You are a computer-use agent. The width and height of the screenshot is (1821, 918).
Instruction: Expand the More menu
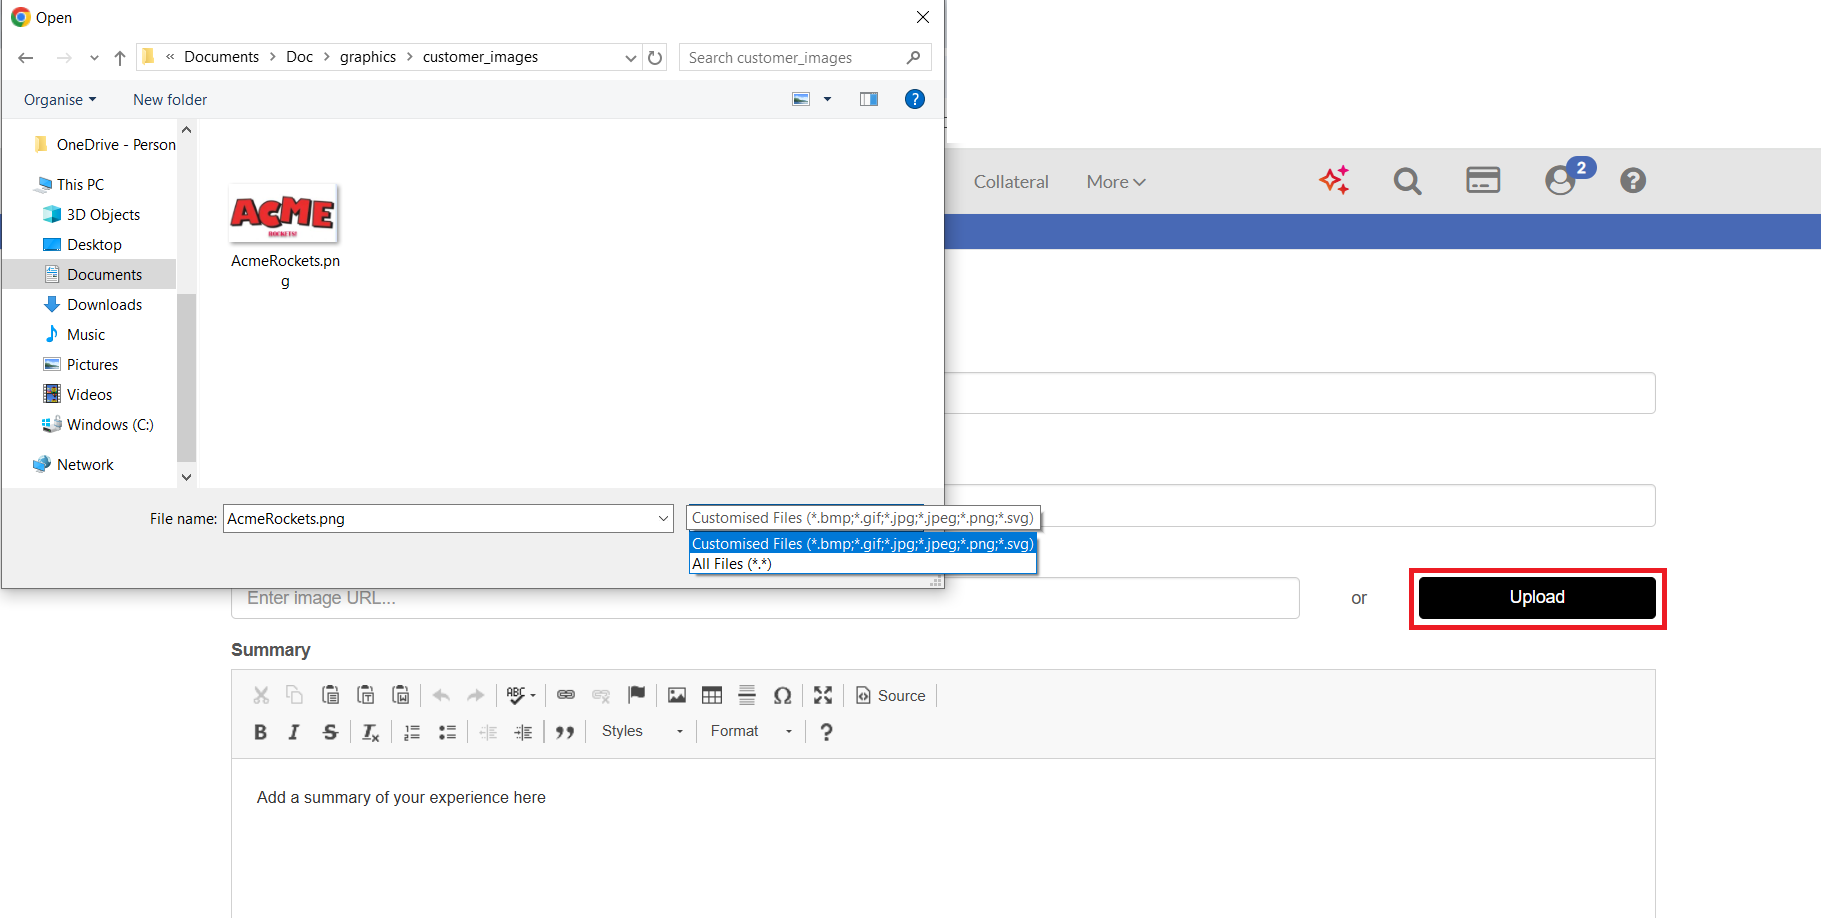coord(1116,182)
